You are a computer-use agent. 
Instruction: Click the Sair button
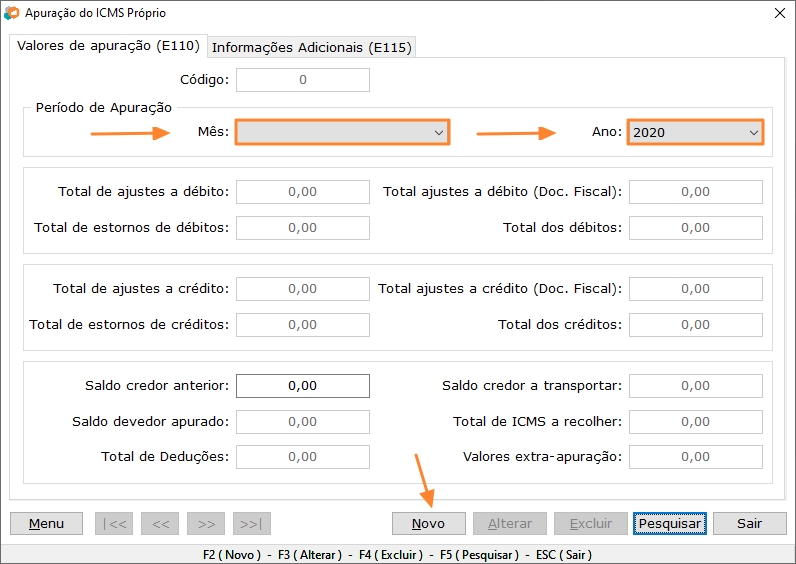tap(750, 523)
